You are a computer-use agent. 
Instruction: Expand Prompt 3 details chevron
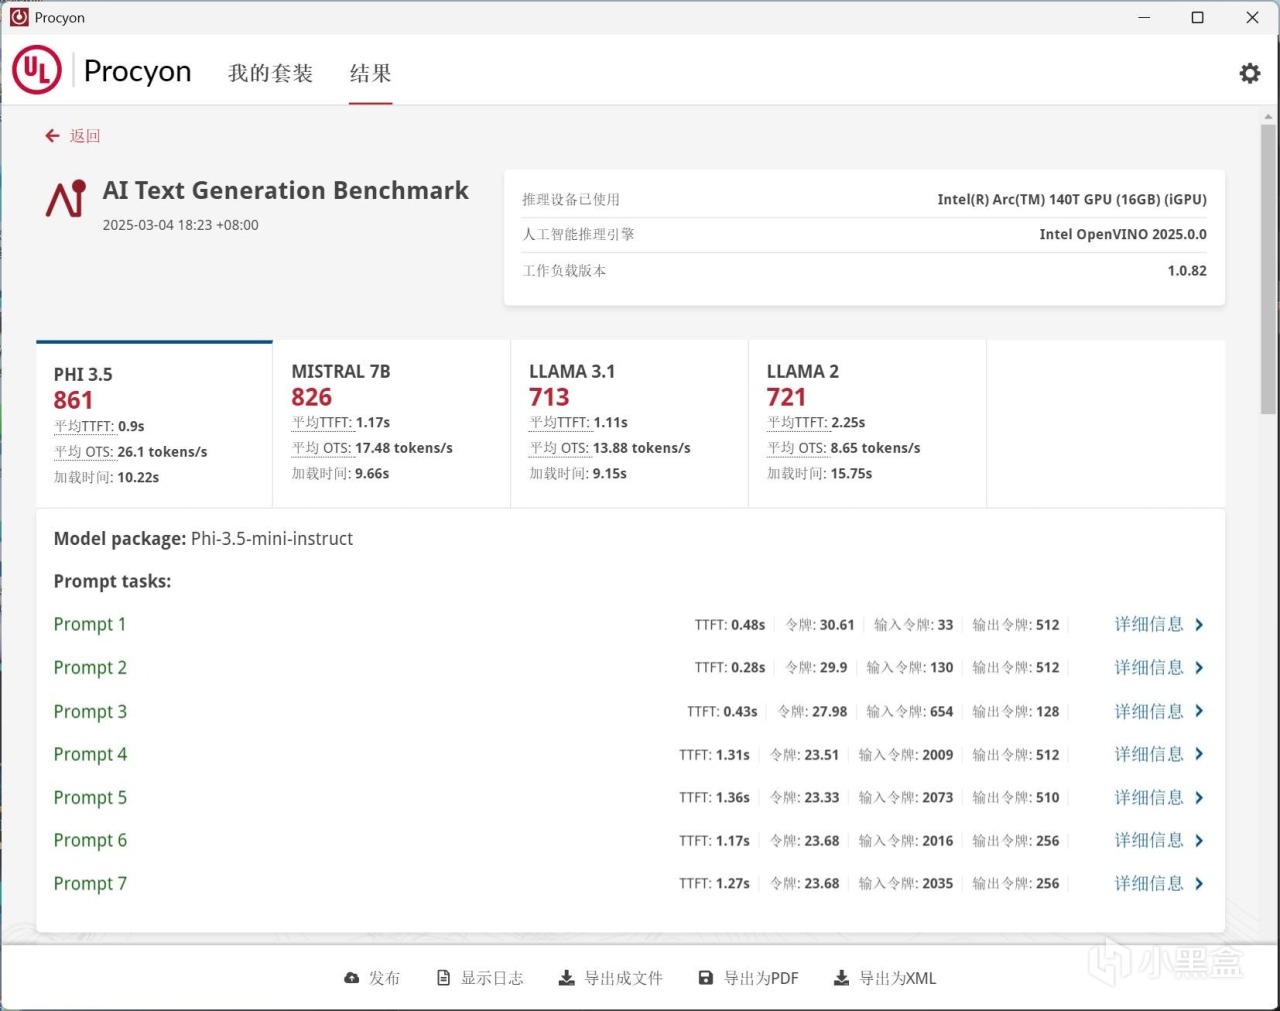[x=1199, y=711]
